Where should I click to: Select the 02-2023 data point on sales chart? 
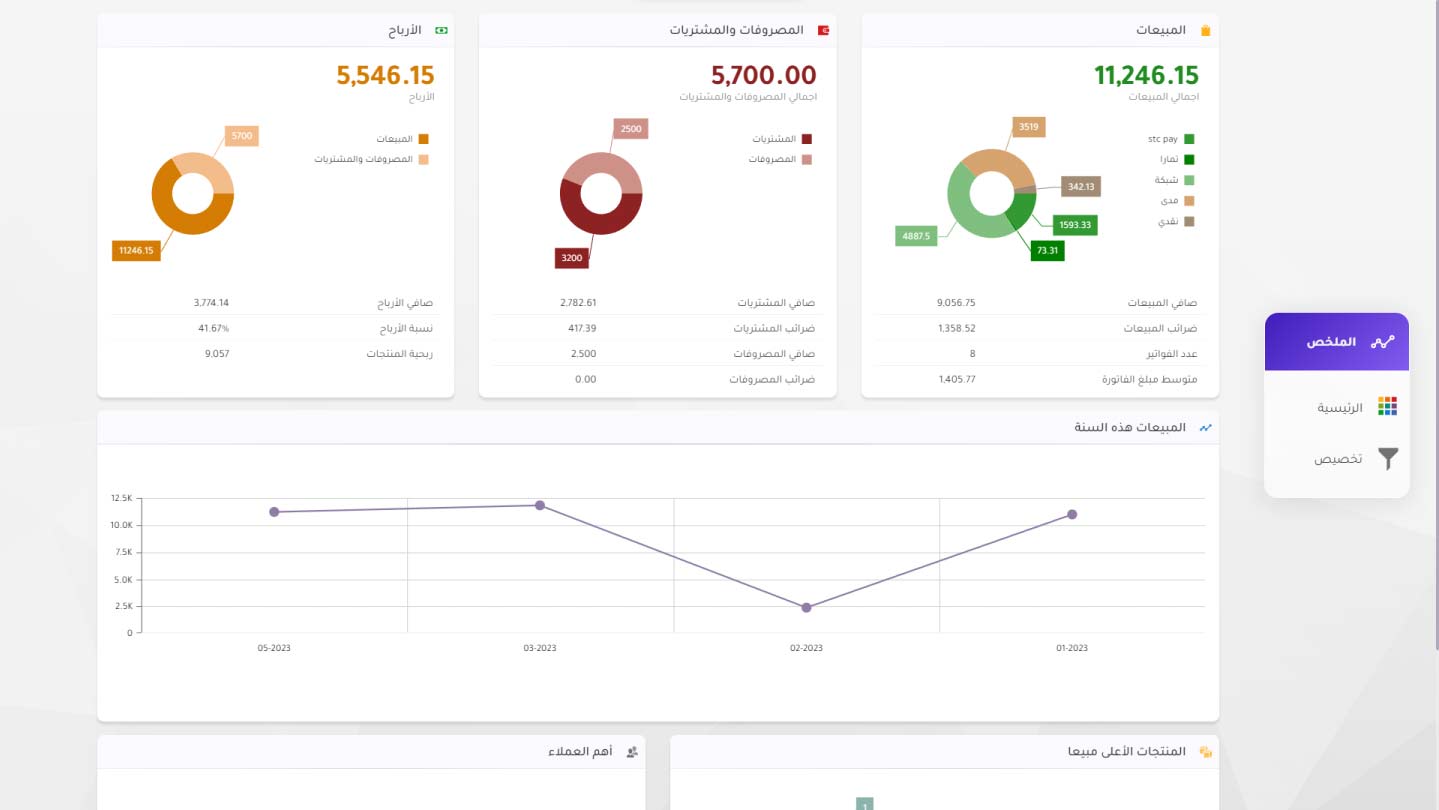(806, 607)
